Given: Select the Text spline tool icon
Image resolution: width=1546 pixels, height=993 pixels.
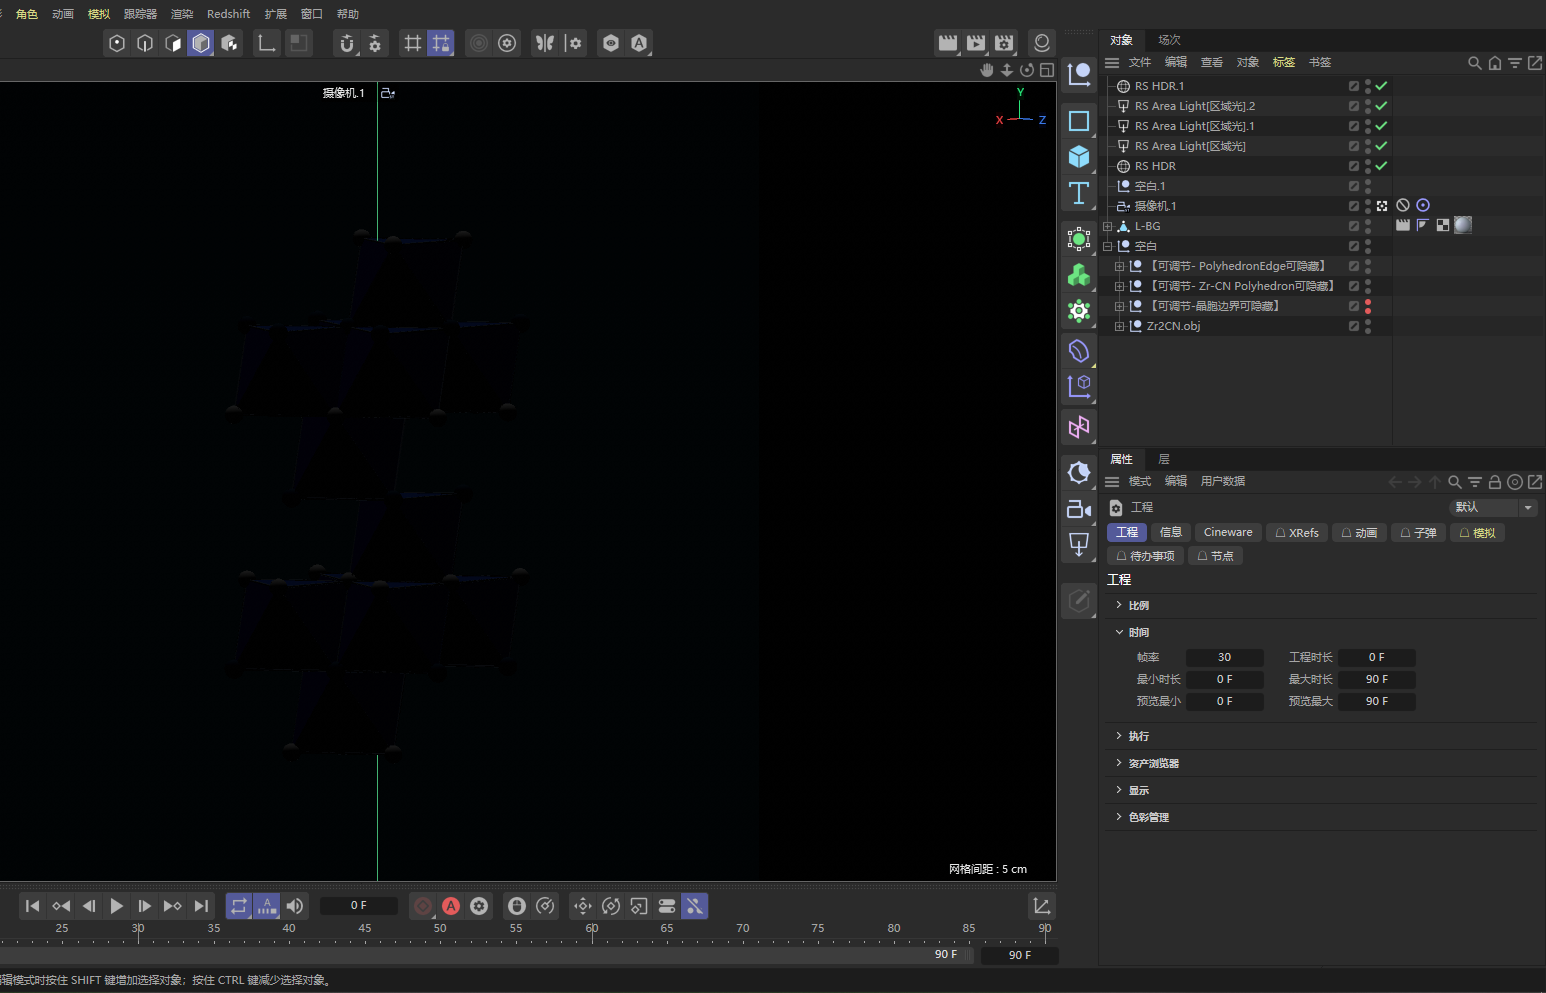Looking at the screenshot, I should [1079, 193].
